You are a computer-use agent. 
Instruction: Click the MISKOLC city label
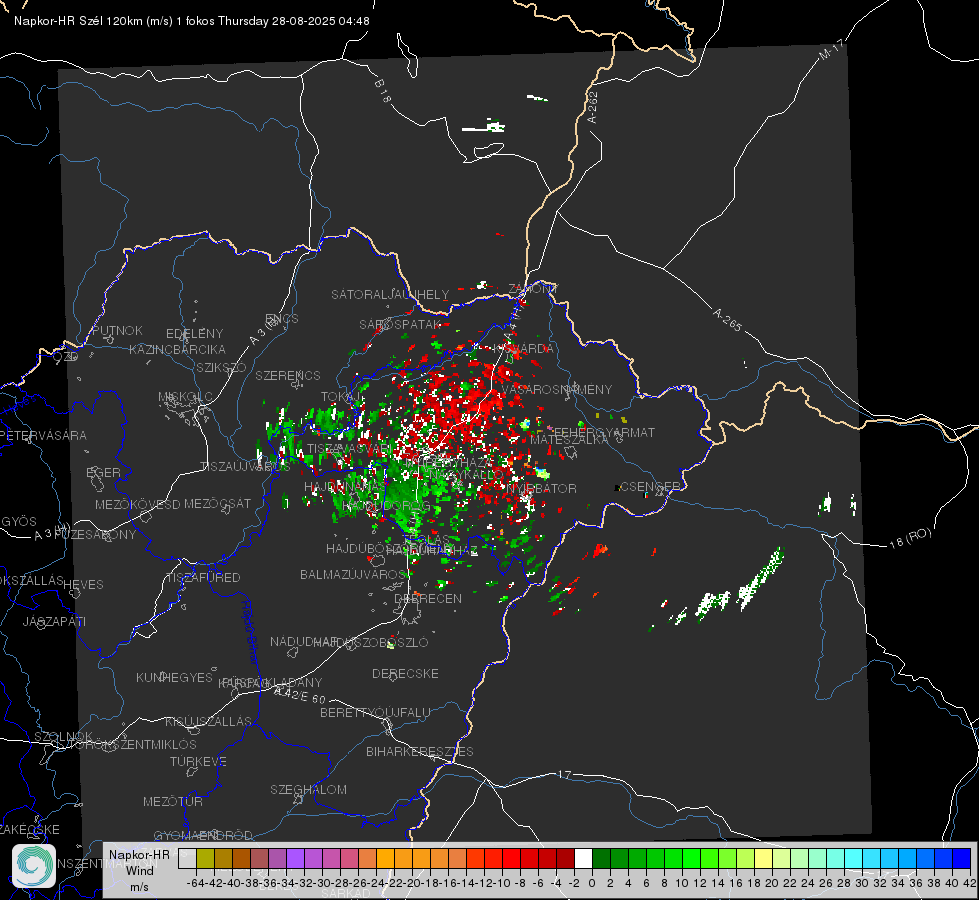(185, 397)
